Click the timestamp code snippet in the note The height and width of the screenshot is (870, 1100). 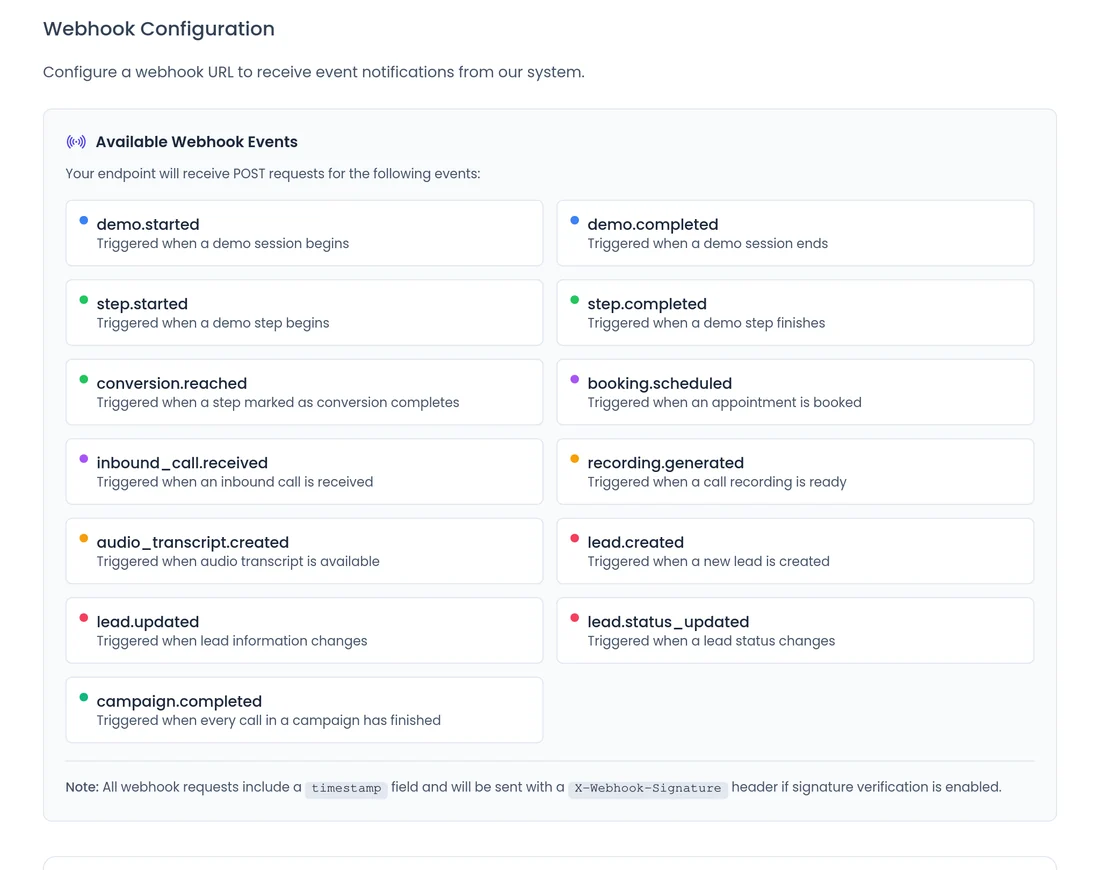pyautogui.click(x=346, y=788)
